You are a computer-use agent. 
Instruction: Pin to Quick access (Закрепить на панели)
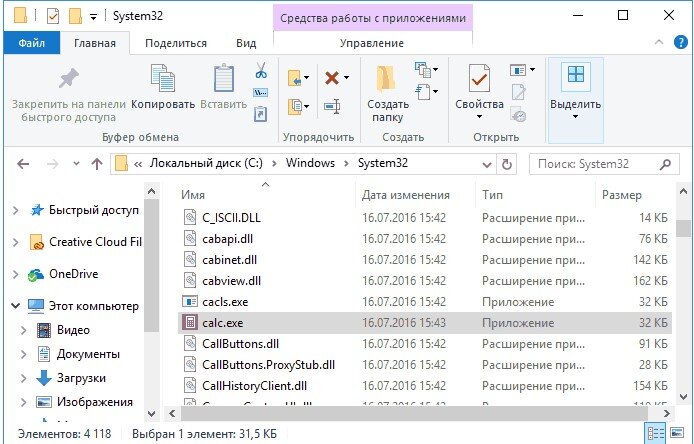click(69, 94)
